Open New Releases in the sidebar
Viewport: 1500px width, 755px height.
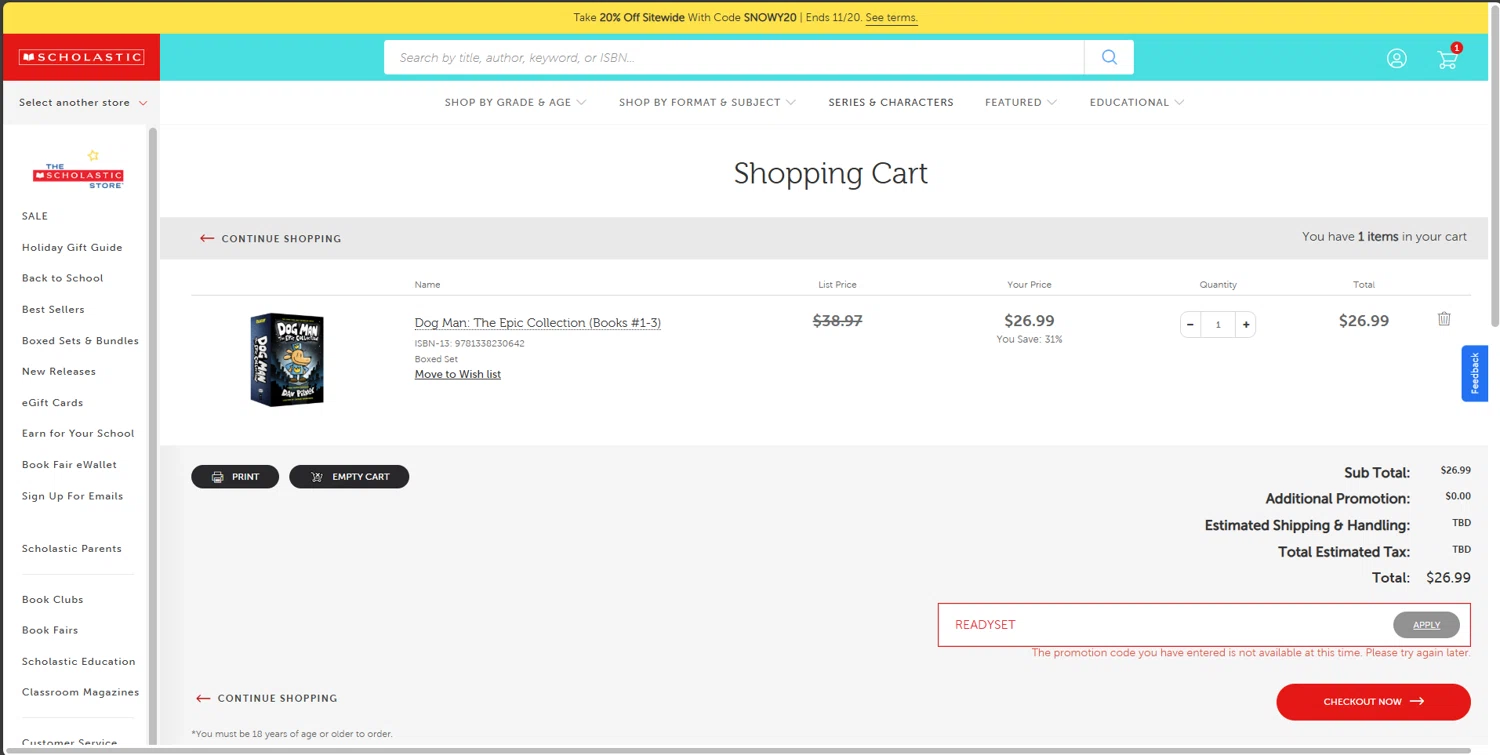click(x=59, y=371)
